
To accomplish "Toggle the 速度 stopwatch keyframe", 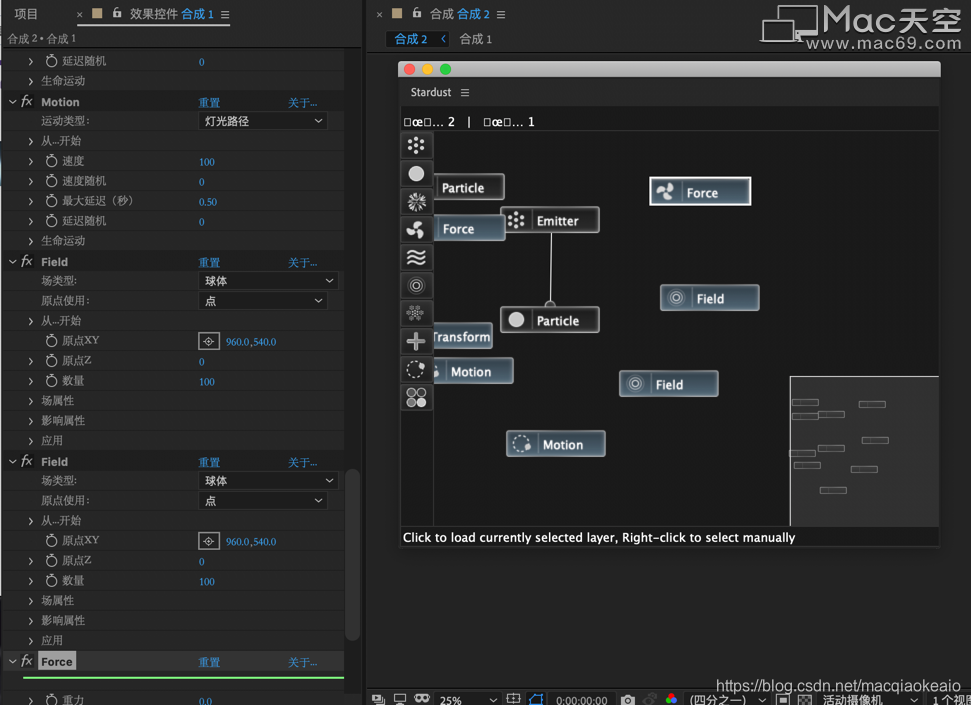I will click(x=51, y=161).
